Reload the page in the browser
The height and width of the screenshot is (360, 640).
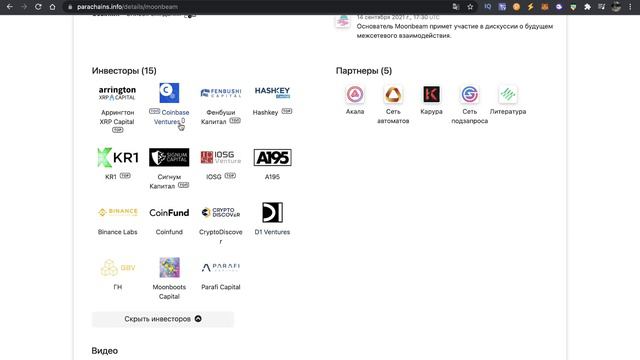pos(38,7)
